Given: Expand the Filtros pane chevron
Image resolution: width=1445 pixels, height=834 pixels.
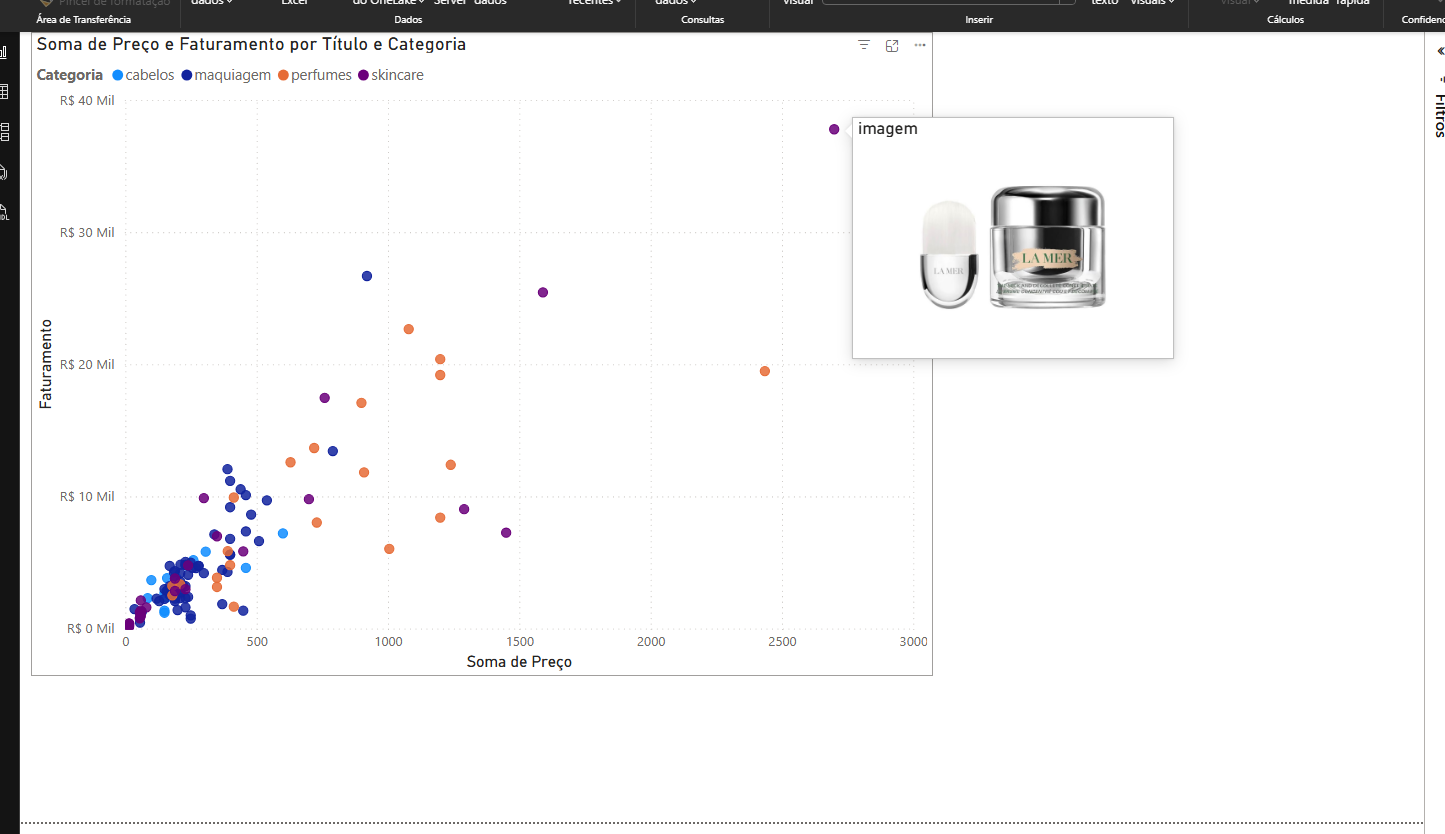Looking at the screenshot, I should (1440, 52).
